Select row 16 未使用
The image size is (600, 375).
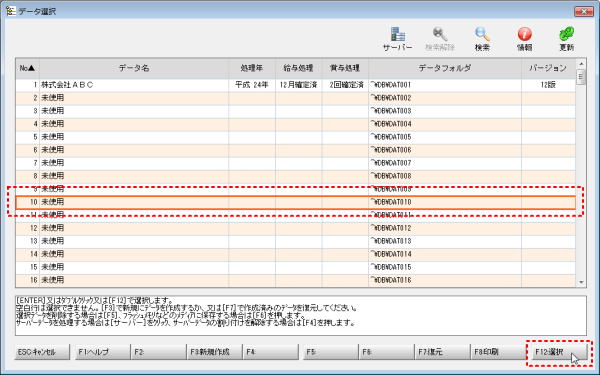[x=295, y=280]
